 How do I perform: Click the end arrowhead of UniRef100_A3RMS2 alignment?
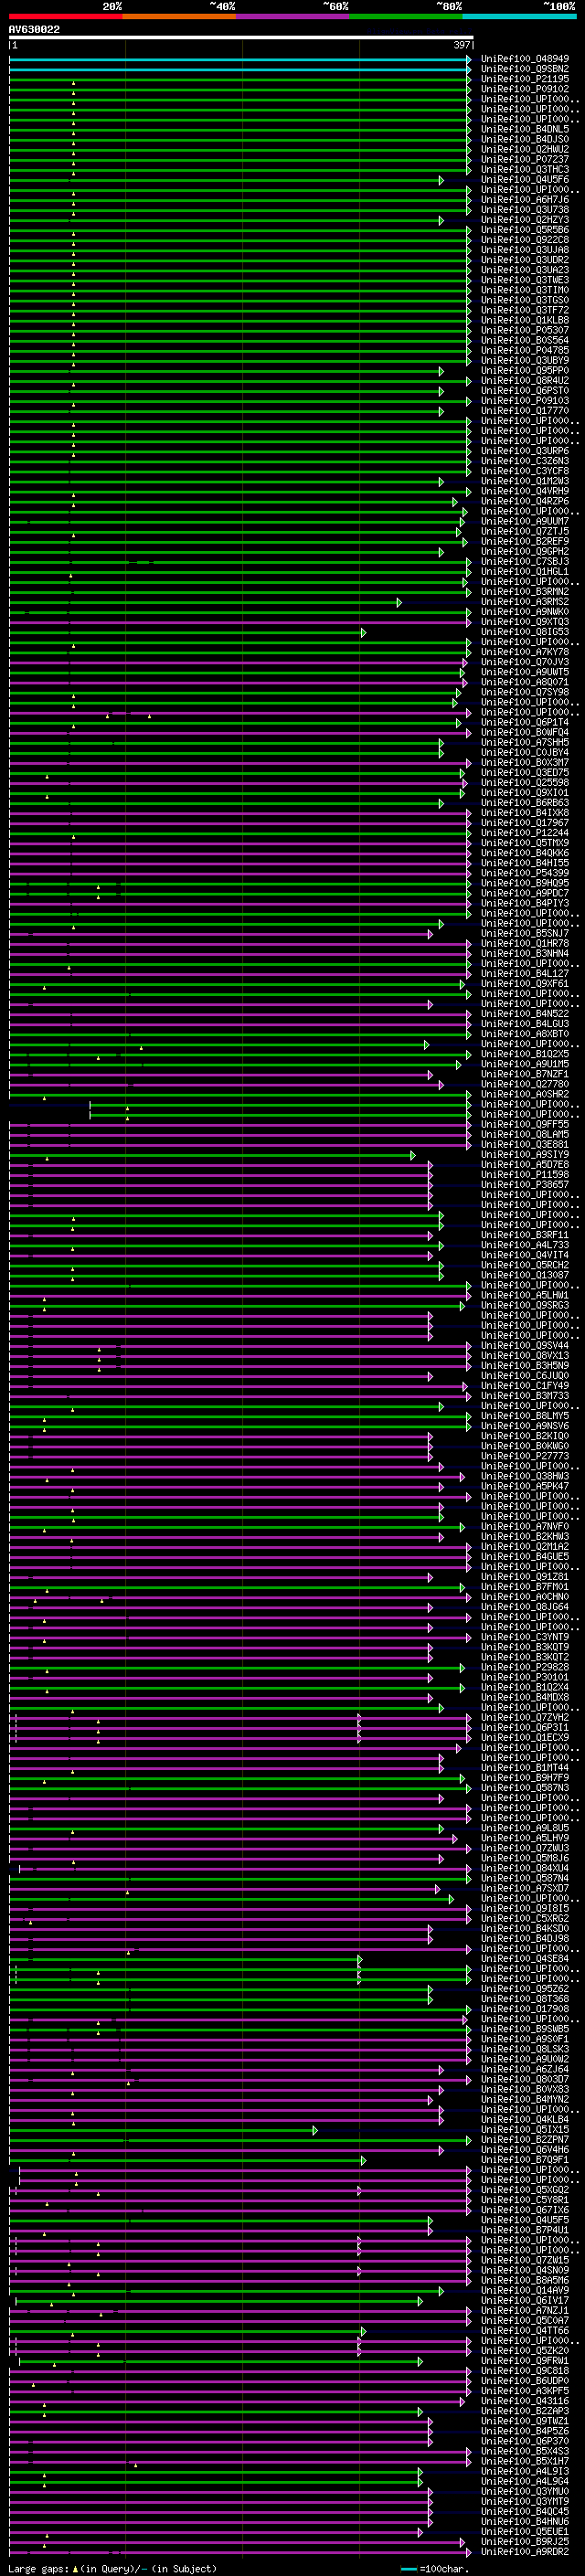[399, 602]
